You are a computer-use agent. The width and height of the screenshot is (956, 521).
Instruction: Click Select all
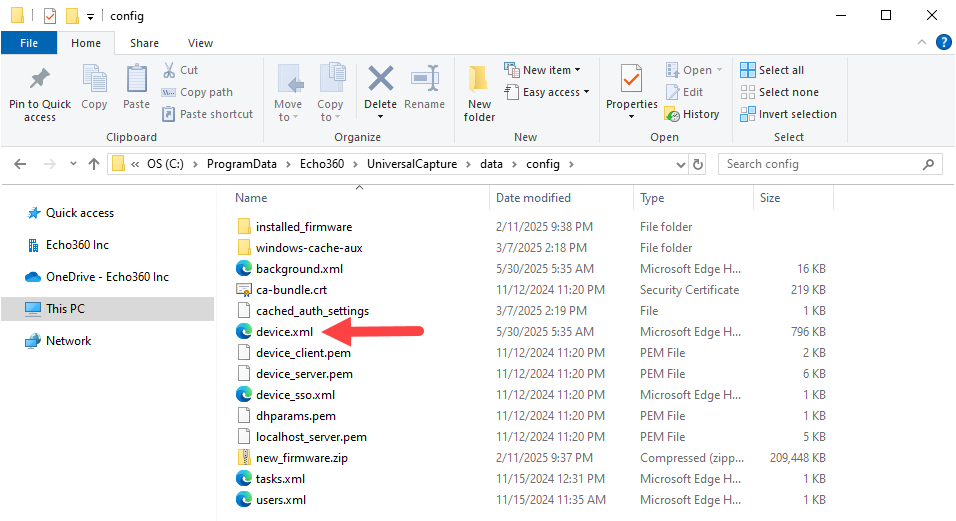pos(772,70)
